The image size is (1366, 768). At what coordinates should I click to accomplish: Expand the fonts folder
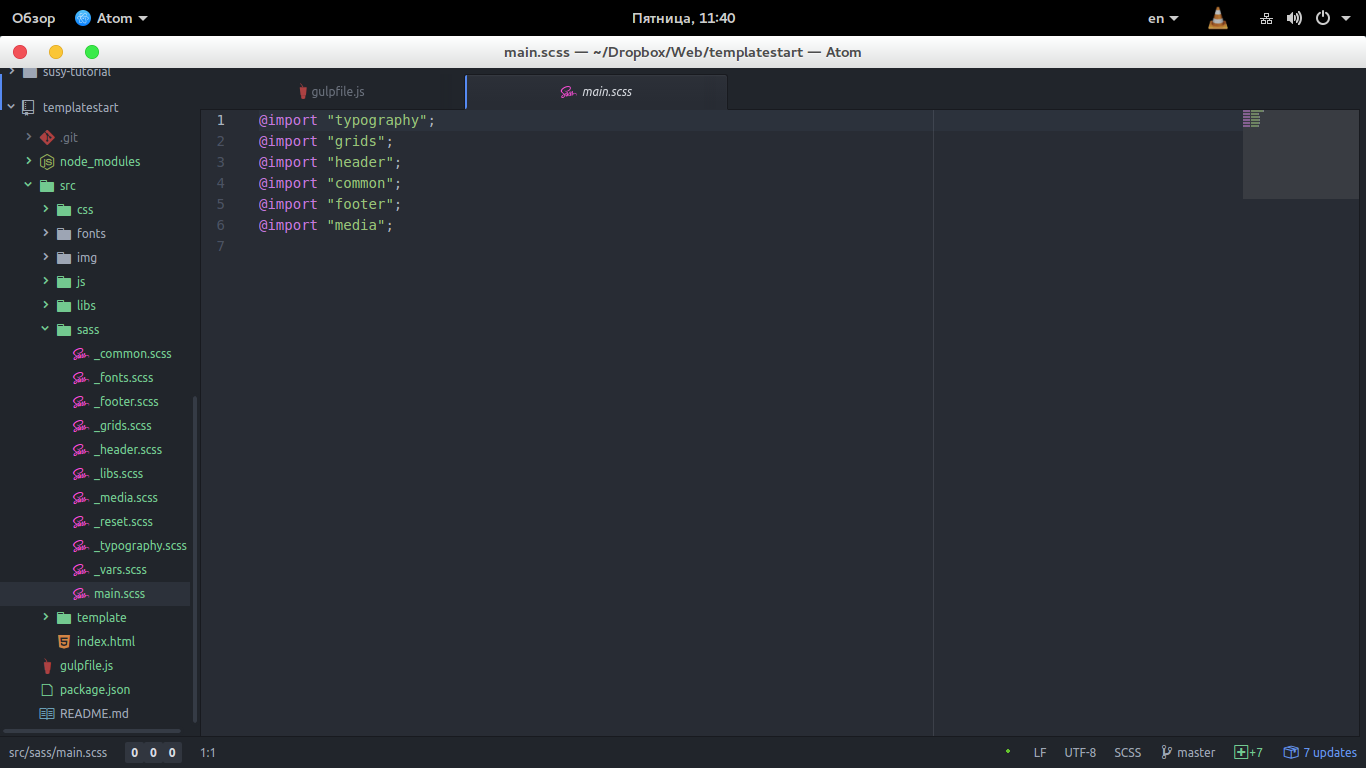pos(45,233)
